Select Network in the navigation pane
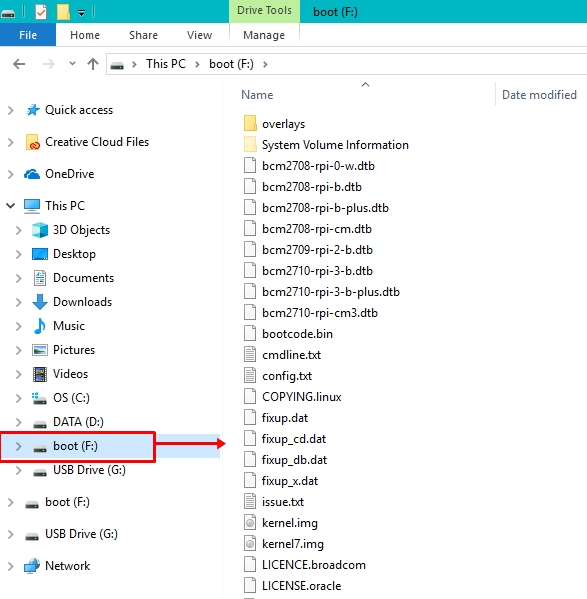Screen dimensions: 587x599 tap(68, 566)
